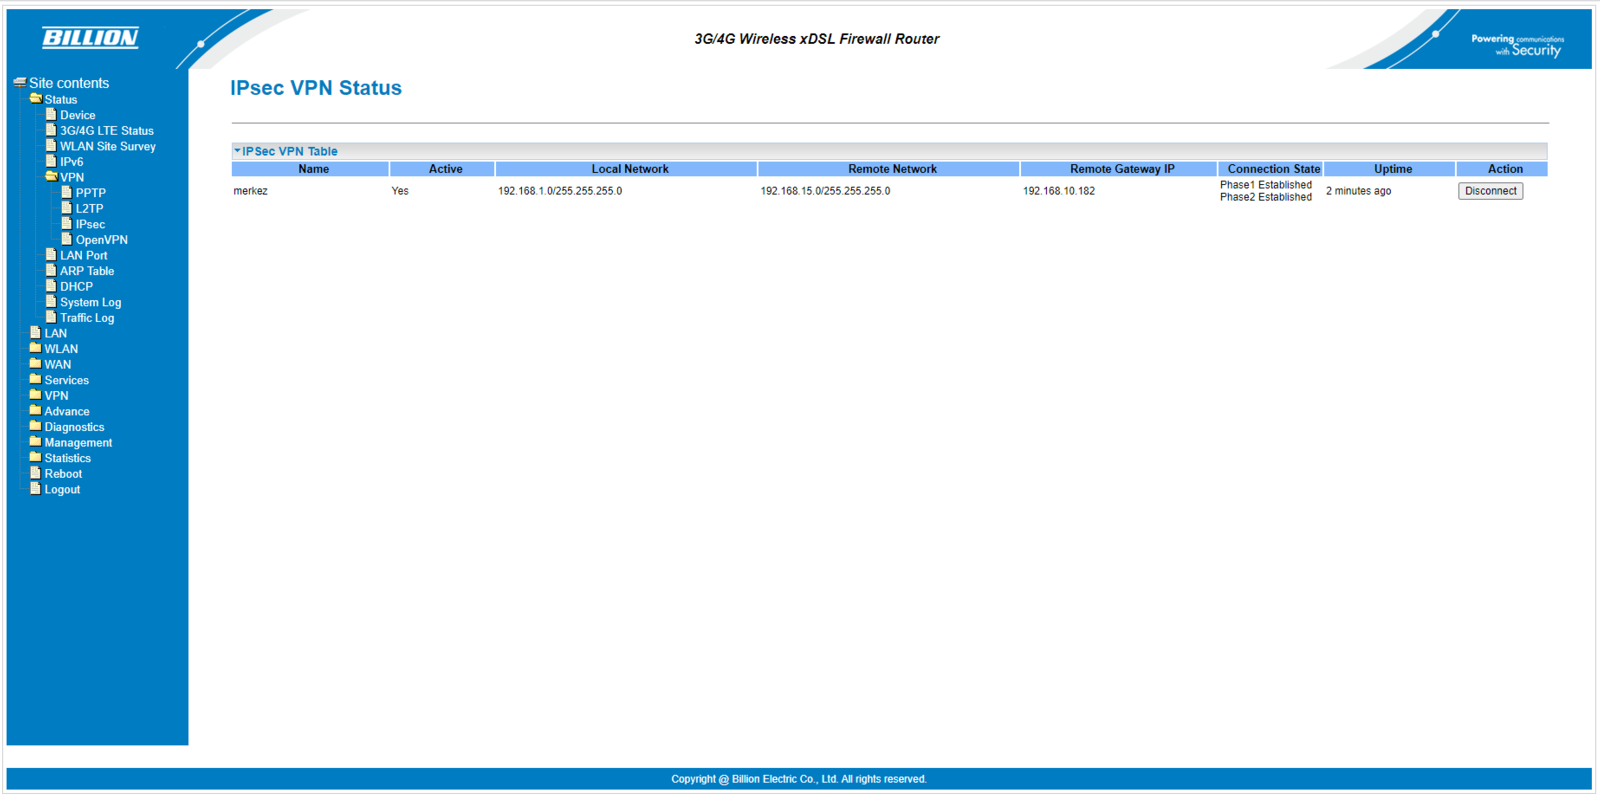Select IPsec under the VPN status tree
This screenshot has width=1600, height=796.
(x=90, y=224)
